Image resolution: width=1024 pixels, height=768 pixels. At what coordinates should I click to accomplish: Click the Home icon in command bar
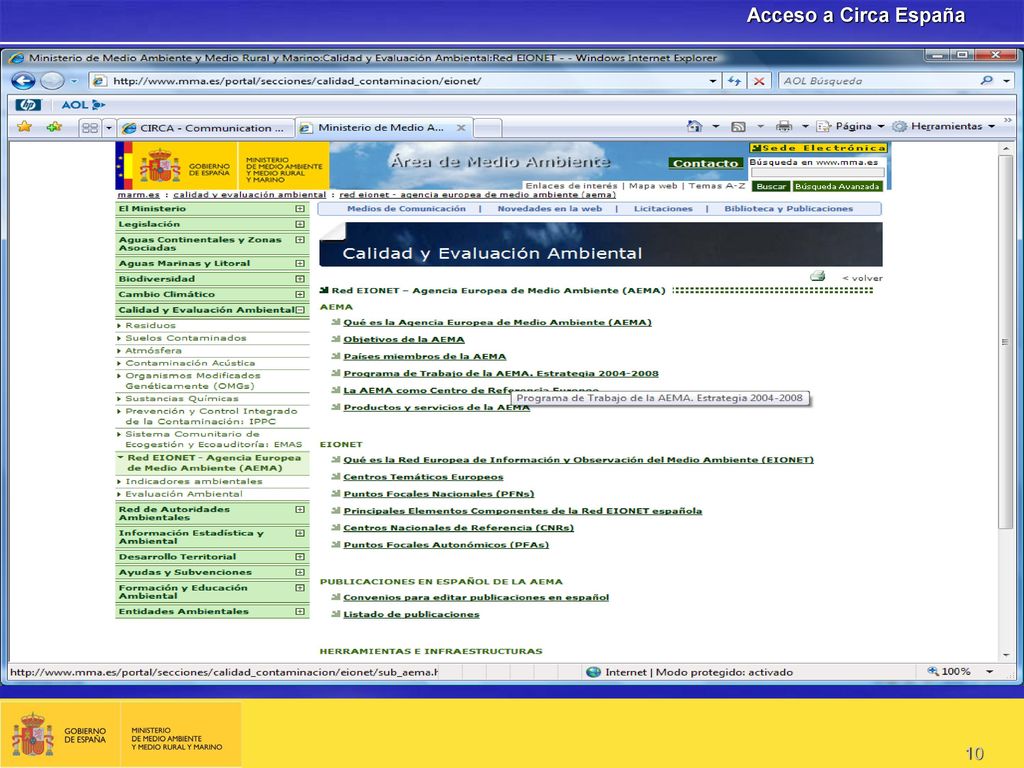coord(694,126)
